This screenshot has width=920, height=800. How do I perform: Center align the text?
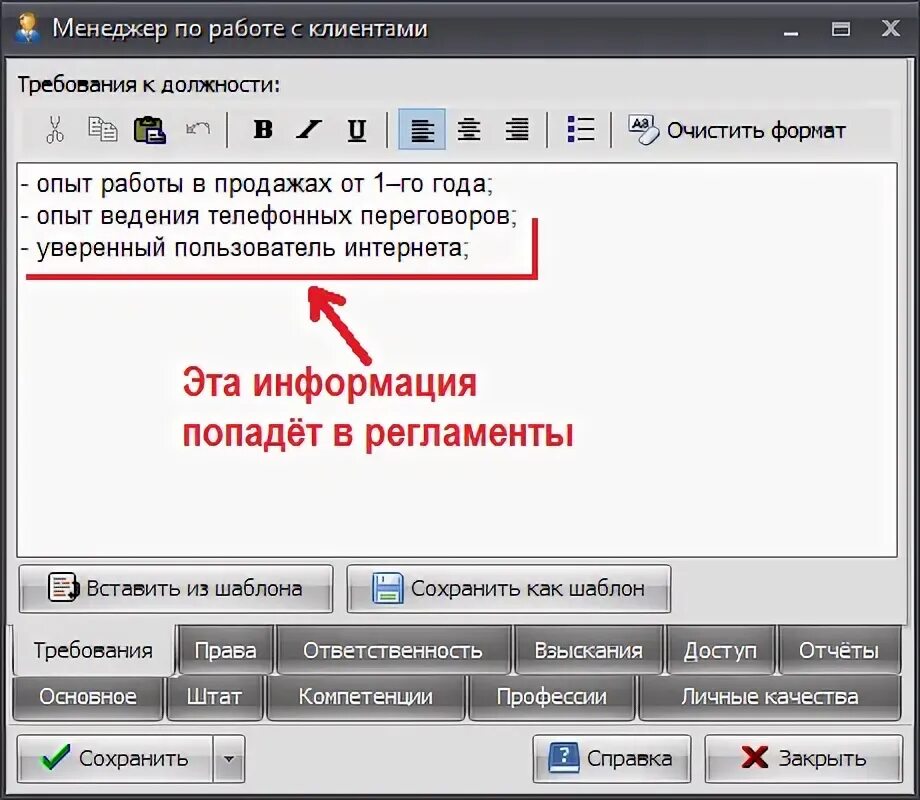[x=469, y=129]
